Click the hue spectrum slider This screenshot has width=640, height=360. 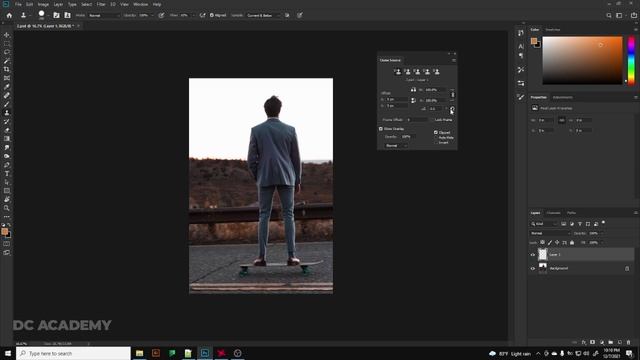tap(631, 60)
